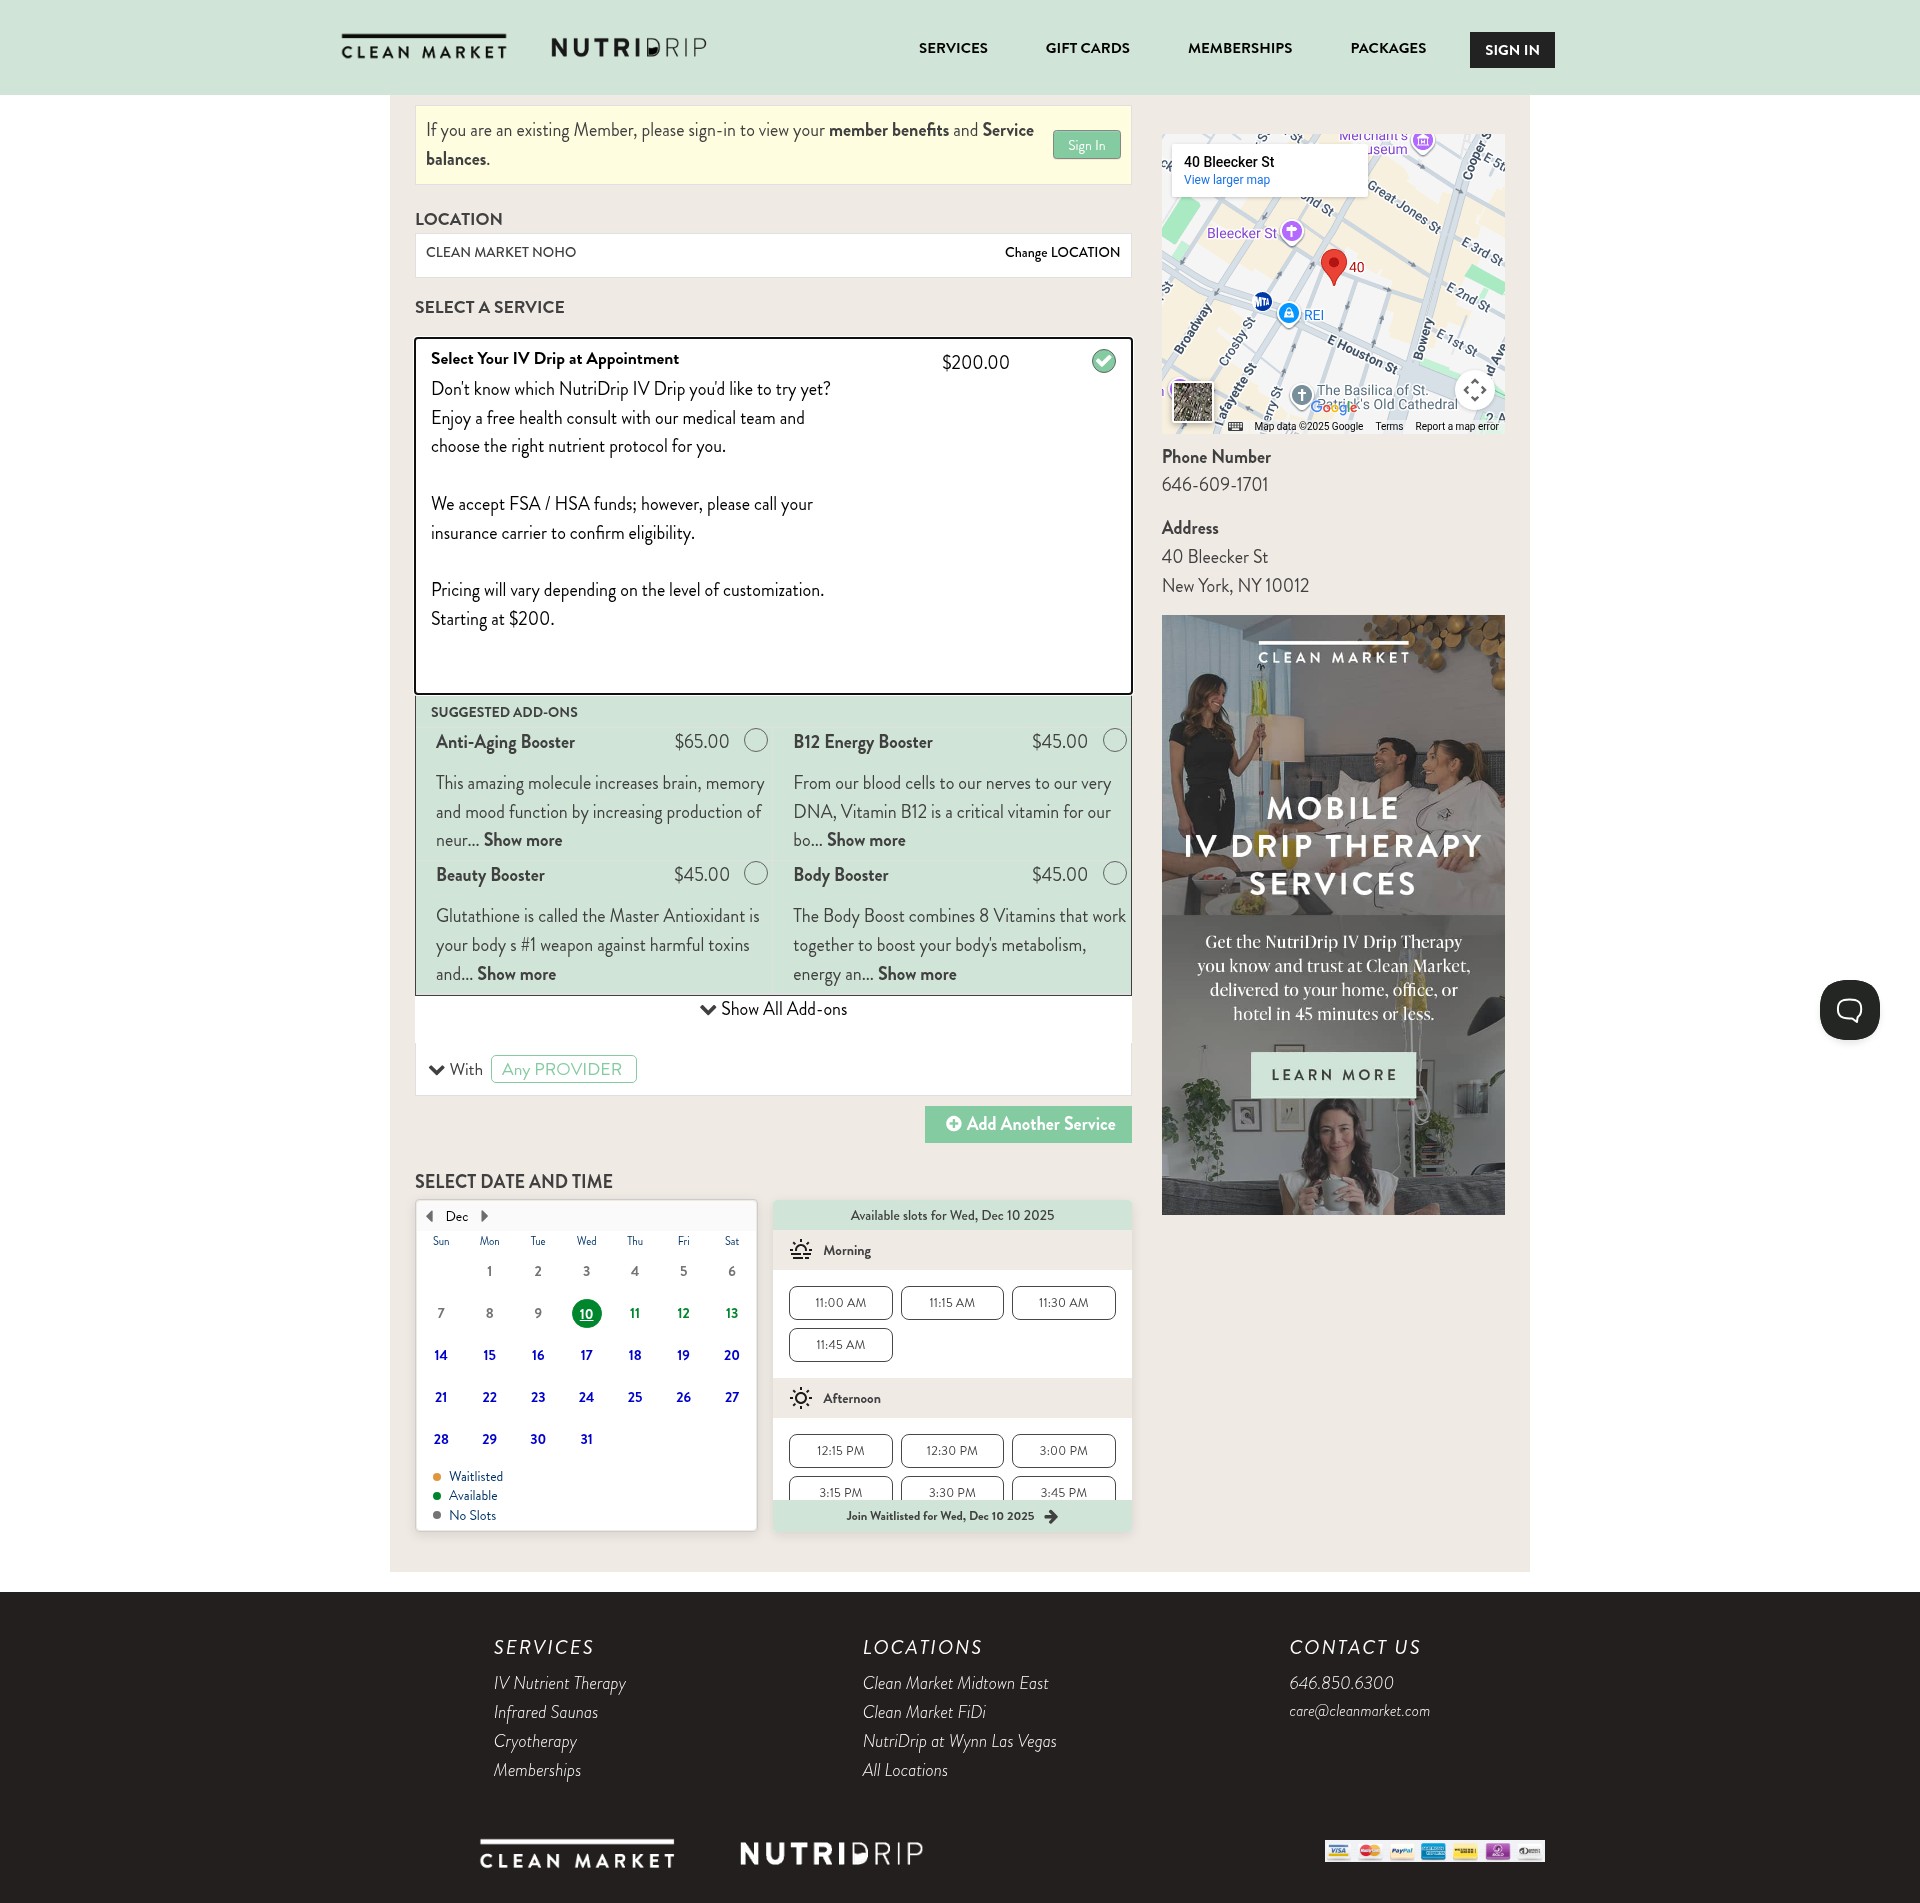Open the chat support widget
This screenshot has height=1903, width=1920.
pos(1849,1010)
